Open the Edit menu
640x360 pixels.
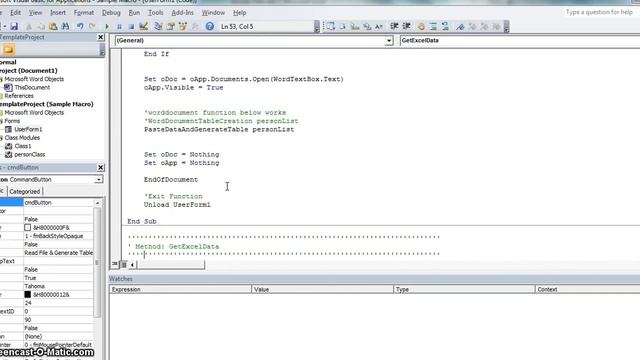(x=15, y=13)
